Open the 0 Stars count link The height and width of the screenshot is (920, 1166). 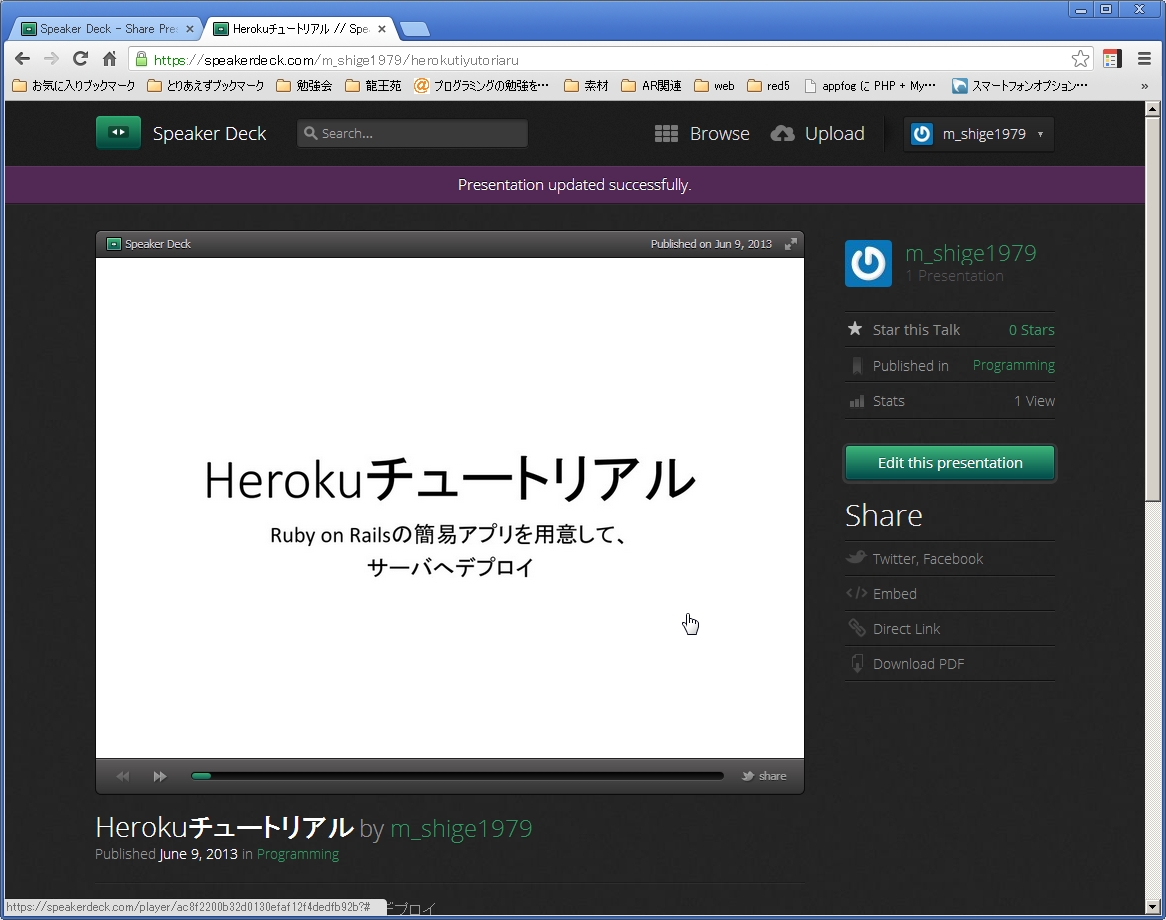pyautogui.click(x=1031, y=330)
